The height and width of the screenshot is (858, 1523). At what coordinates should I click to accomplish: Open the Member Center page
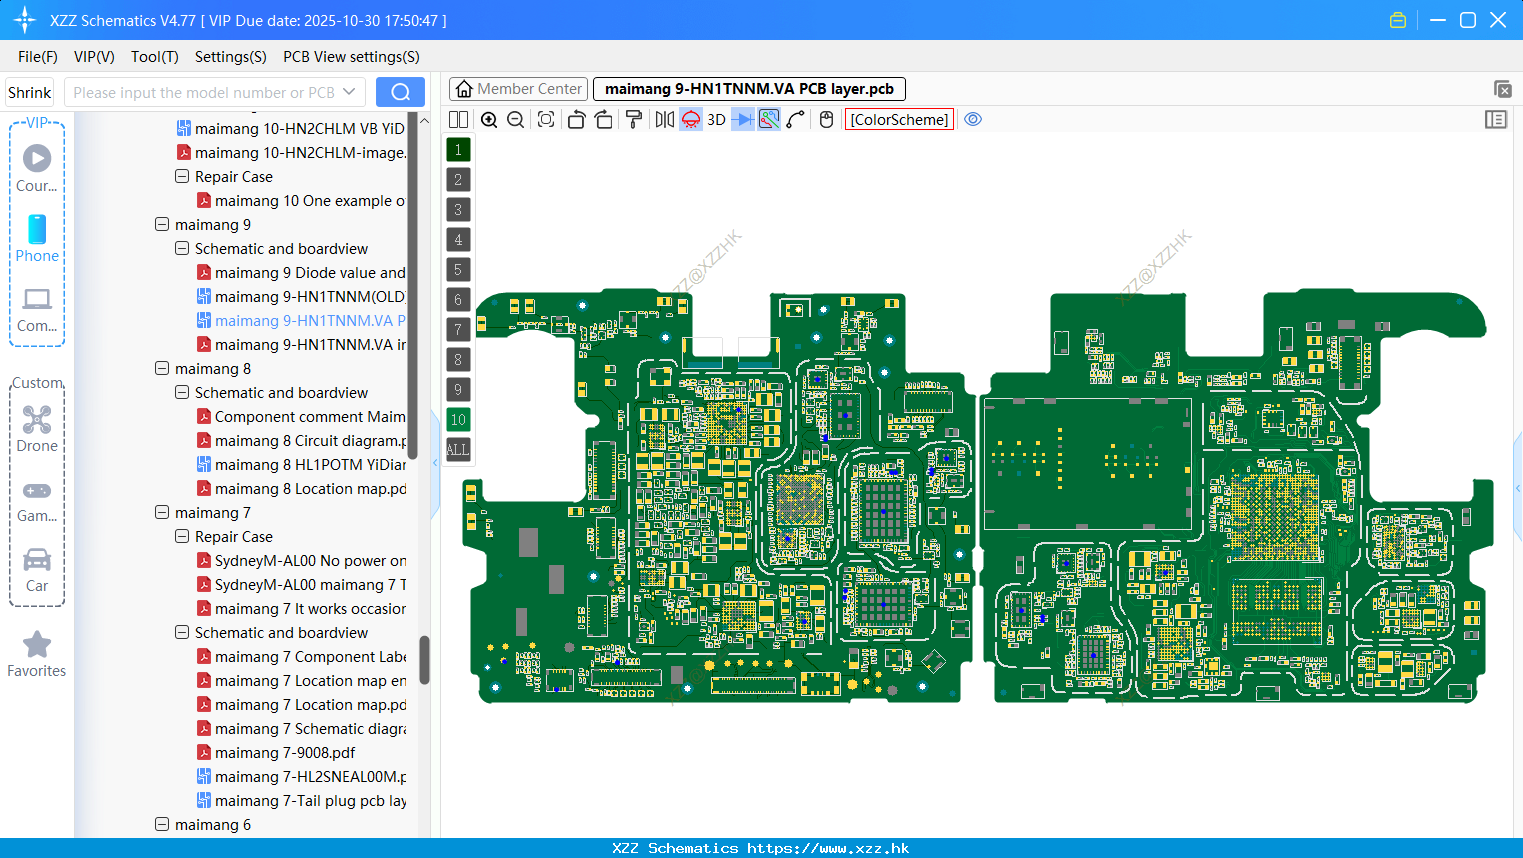[517, 88]
